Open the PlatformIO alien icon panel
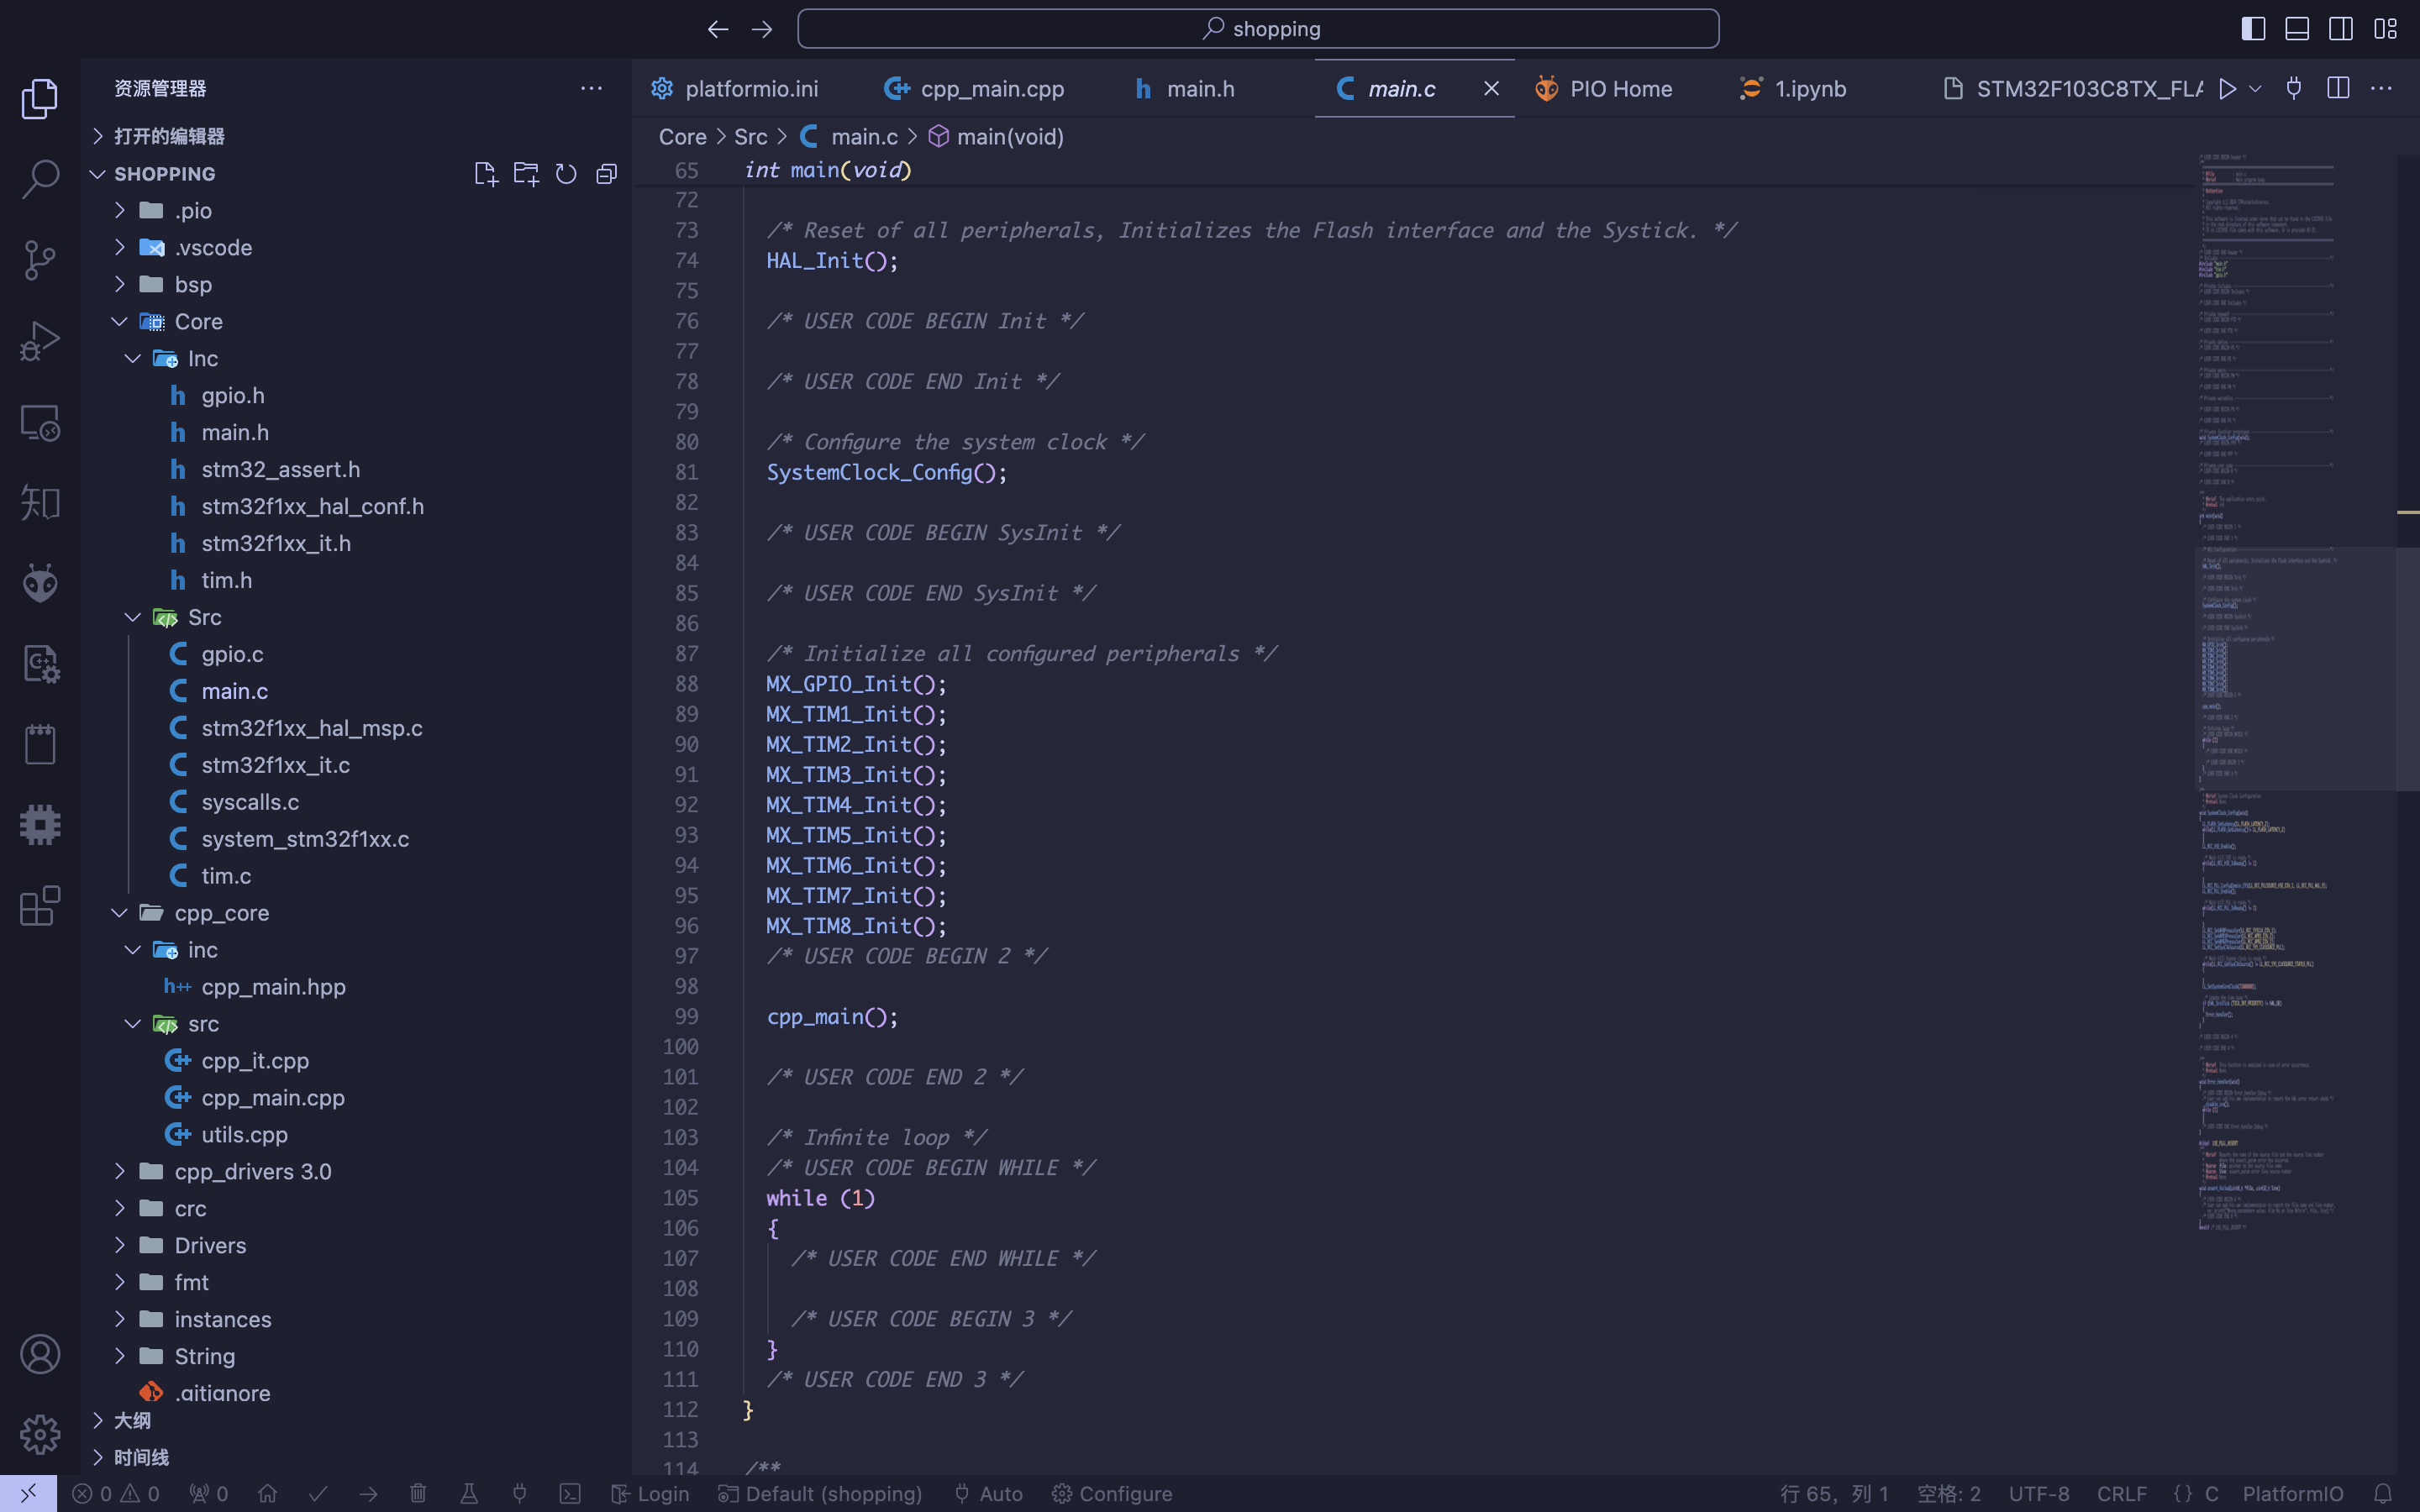The image size is (2420, 1512). (40, 583)
